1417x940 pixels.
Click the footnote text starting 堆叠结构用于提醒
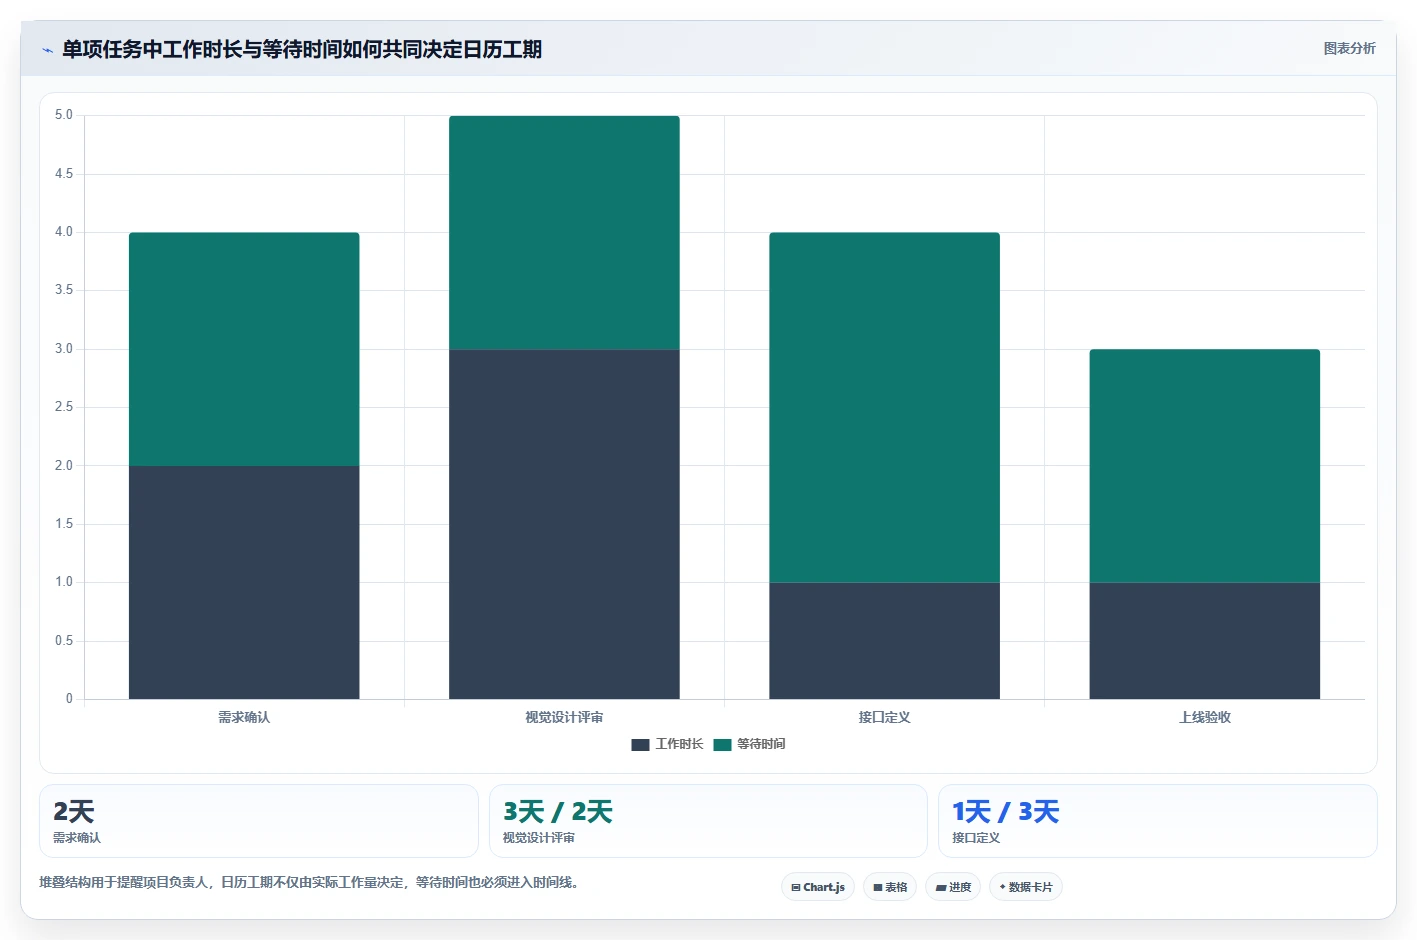[310, 882]
